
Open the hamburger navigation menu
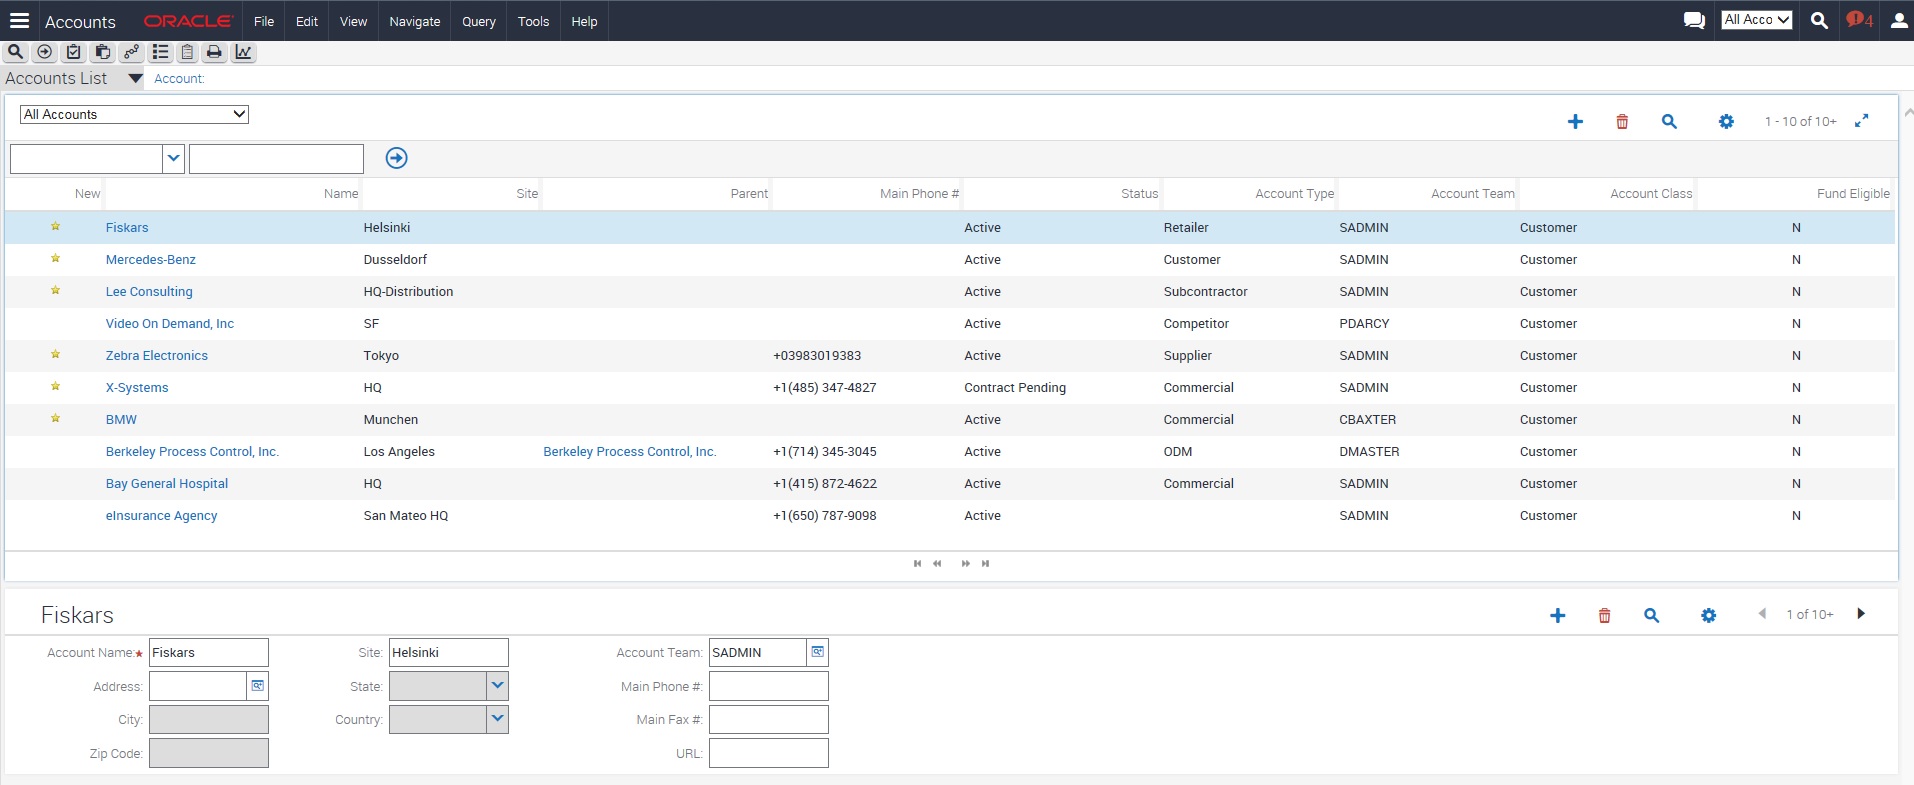point(19,20)
